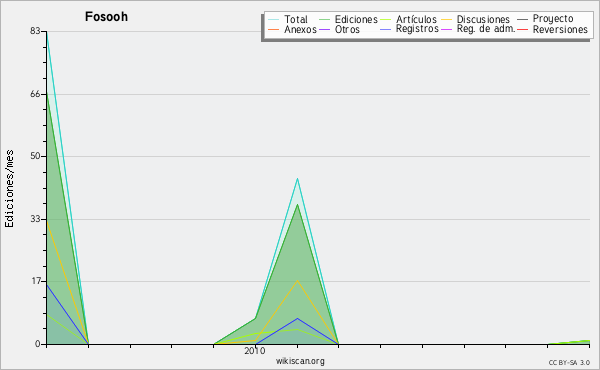Click the 2010 x-axis label
This screenshot has width=600, height=370.
tap(254, 351)
